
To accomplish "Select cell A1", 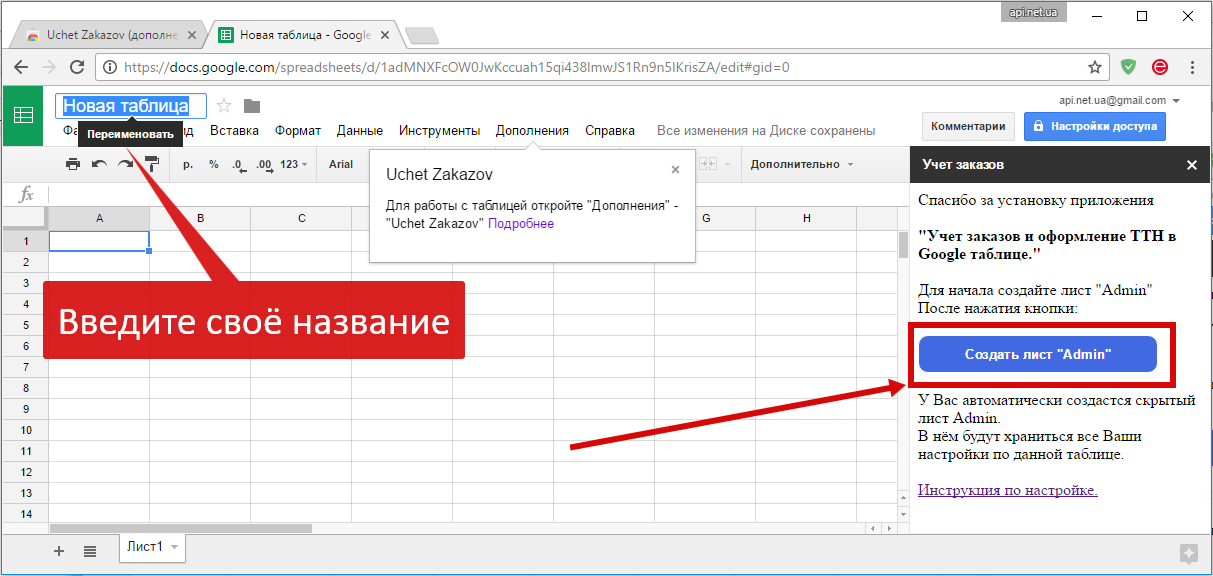I will (x=99, y=241).
